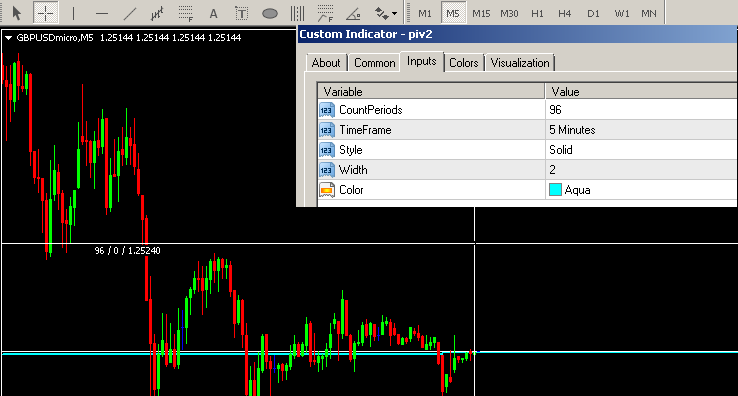Select the equidistant channel tool
Viewport: 738px width, 396px height.
click(157, 13)
